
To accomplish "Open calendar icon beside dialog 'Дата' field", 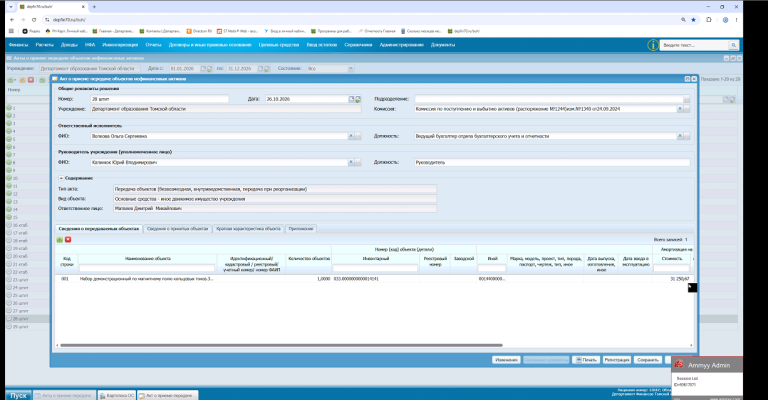I will (x=351, y=99).
